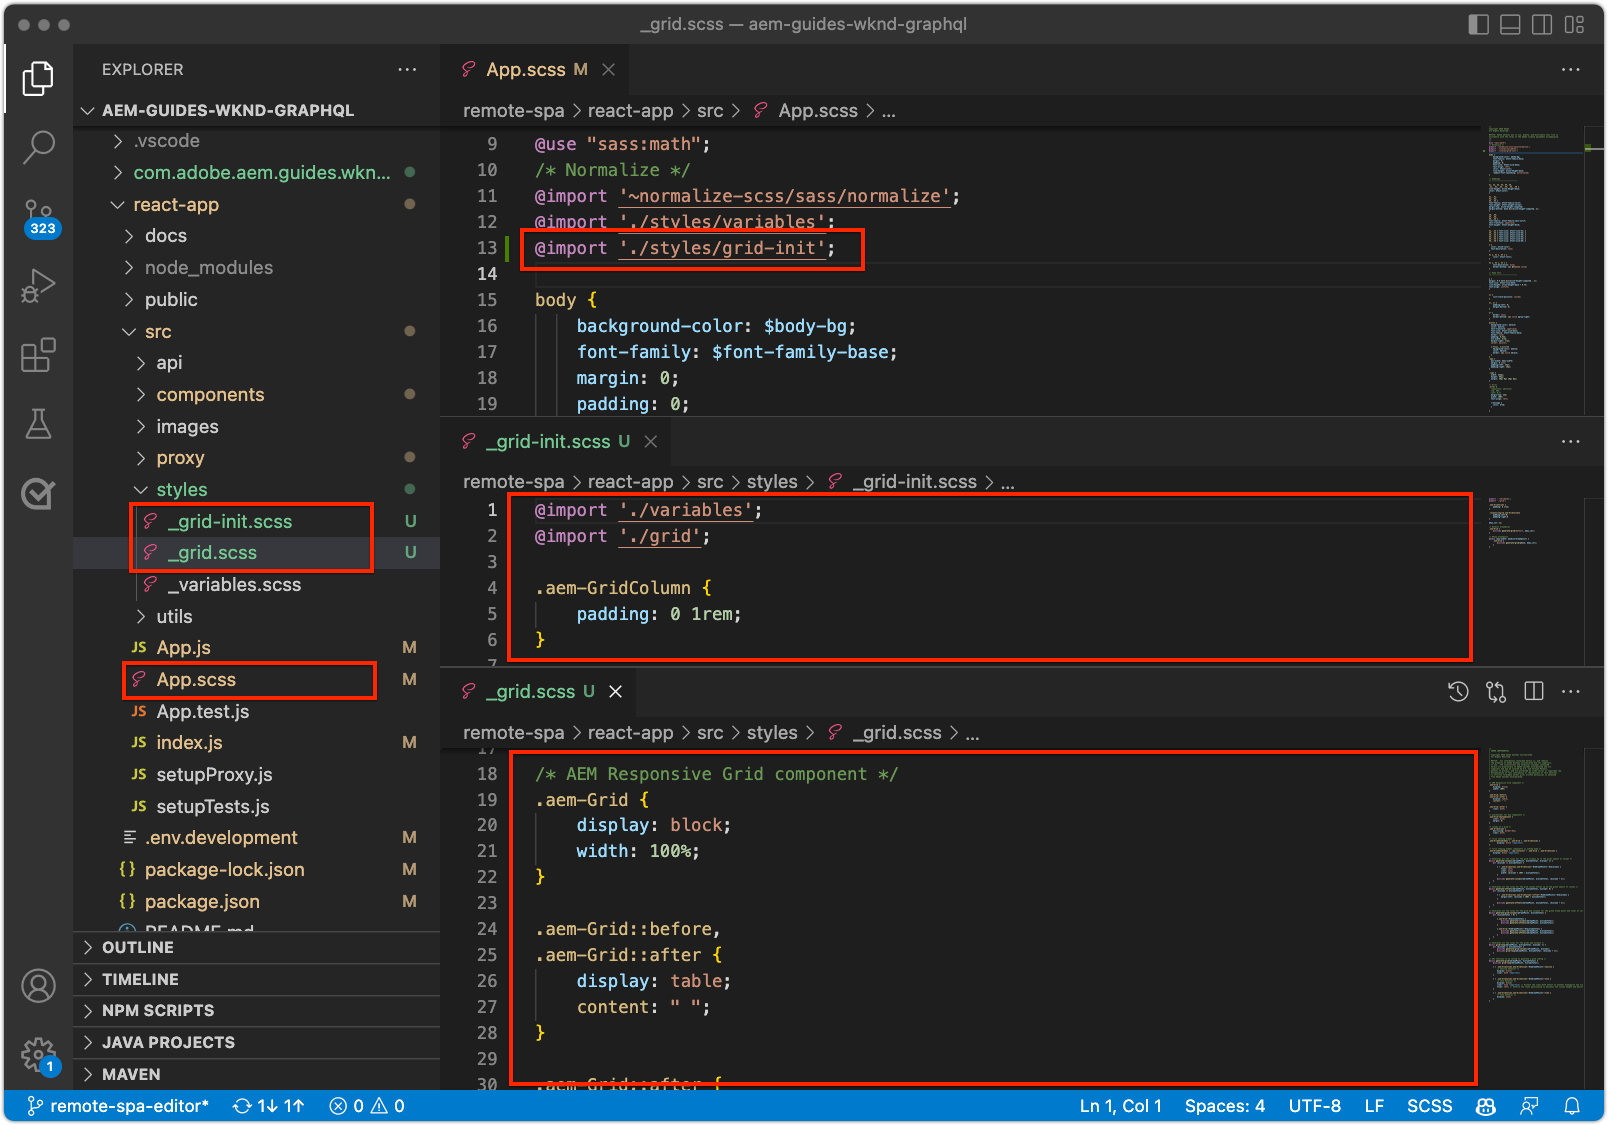Switch to the App.scss editor tab
Screen dimensions: 1608x1125
(x=525, y=69)
